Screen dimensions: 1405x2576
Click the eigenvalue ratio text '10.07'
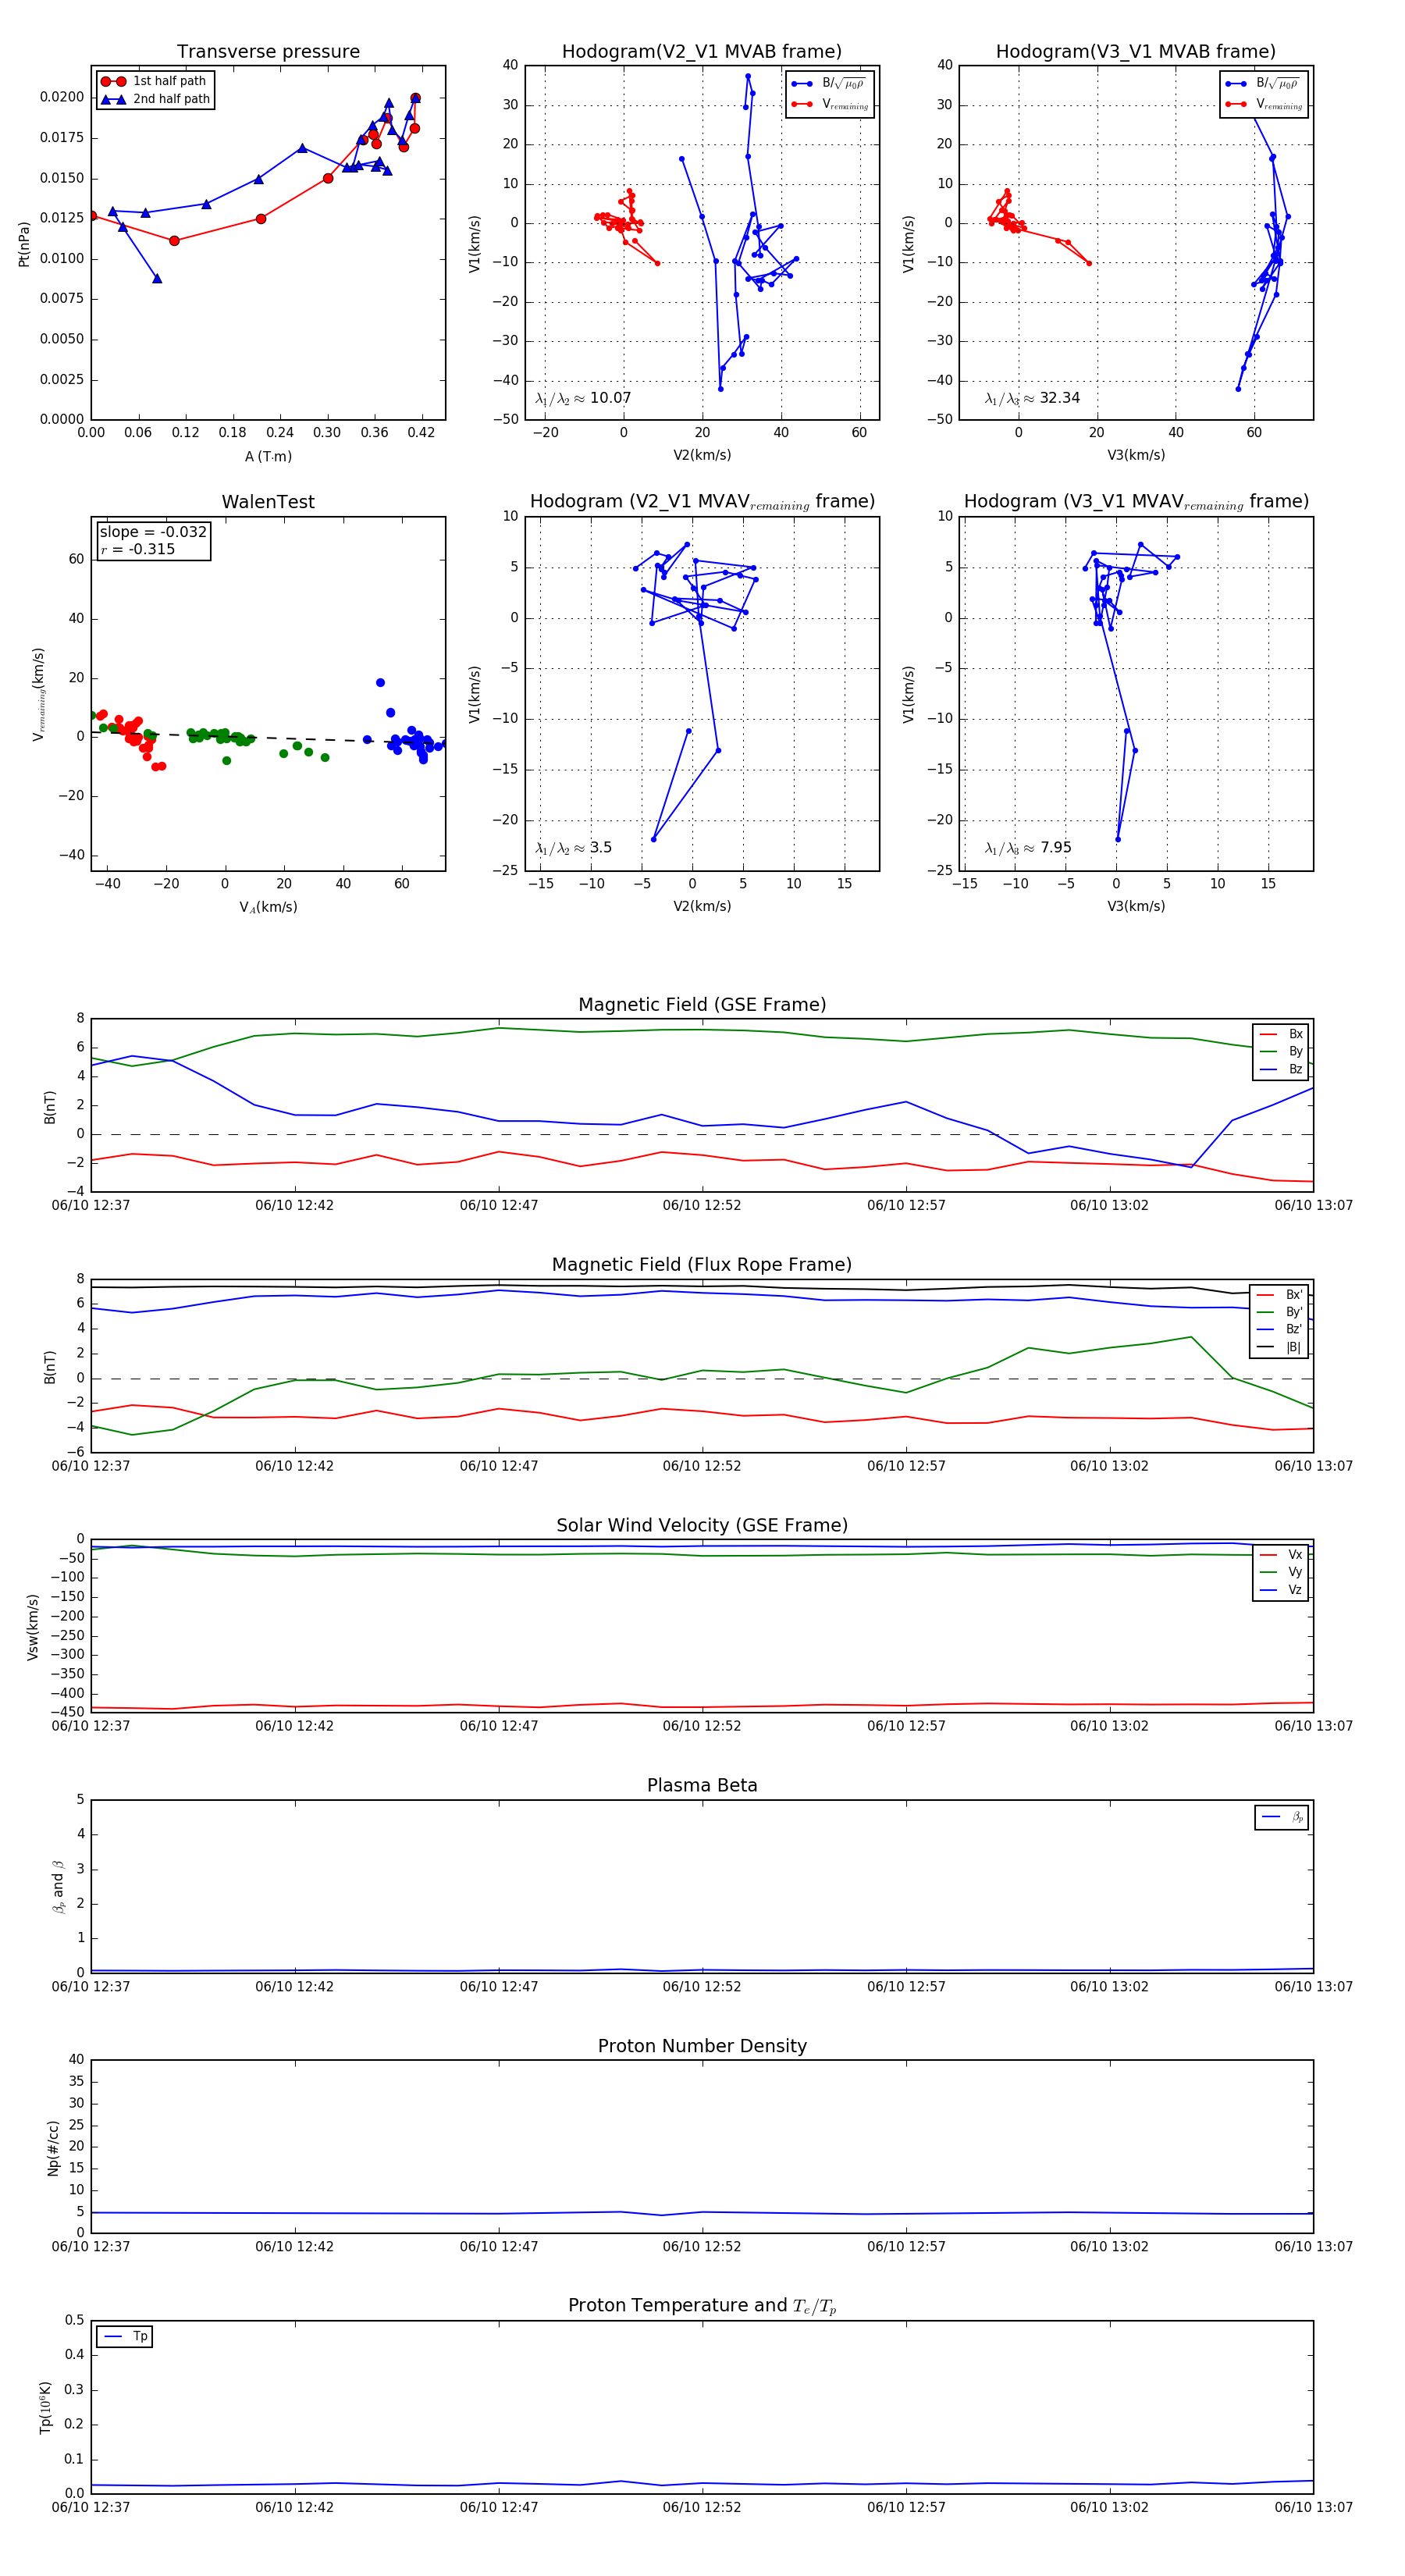(610, 398)
